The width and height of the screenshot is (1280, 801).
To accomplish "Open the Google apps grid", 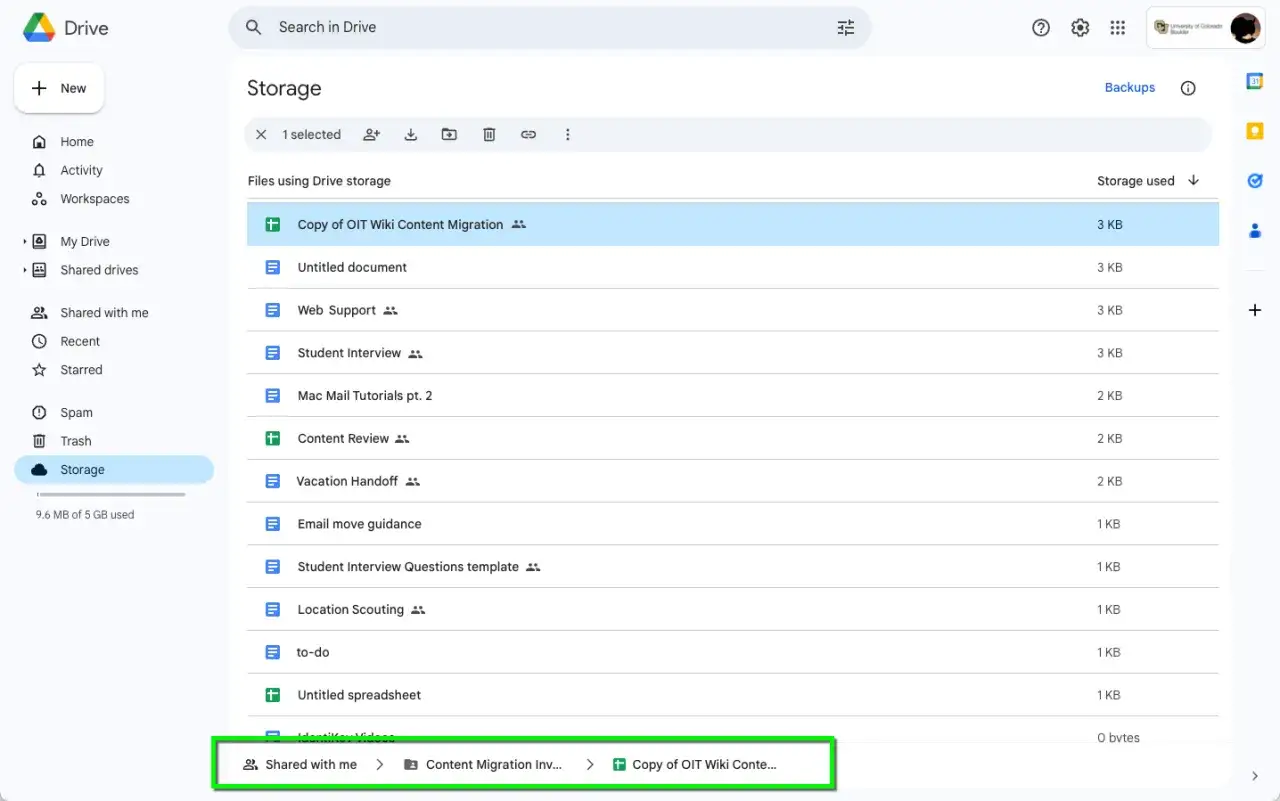I will [x=1118, y=28].
